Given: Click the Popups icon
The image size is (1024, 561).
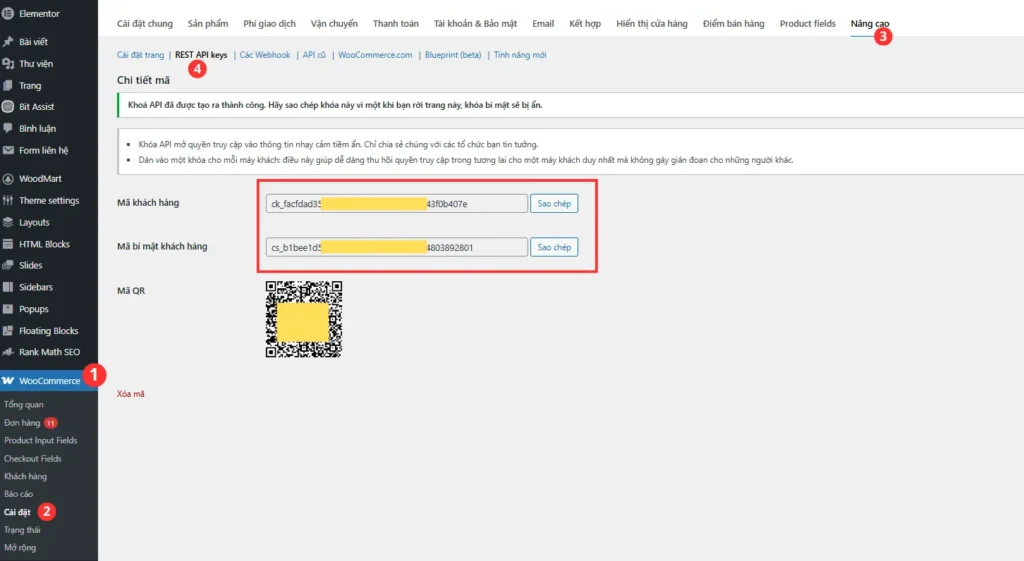Looking at the screenshot, I should tap(8, 309).
